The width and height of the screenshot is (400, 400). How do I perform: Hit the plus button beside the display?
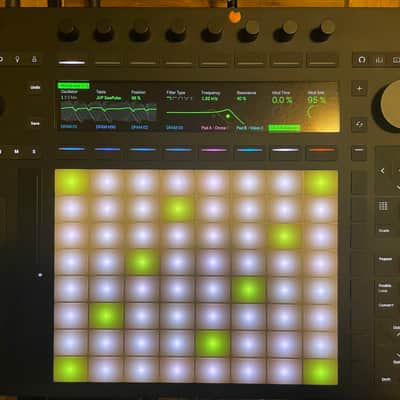(x=359, y=89)
